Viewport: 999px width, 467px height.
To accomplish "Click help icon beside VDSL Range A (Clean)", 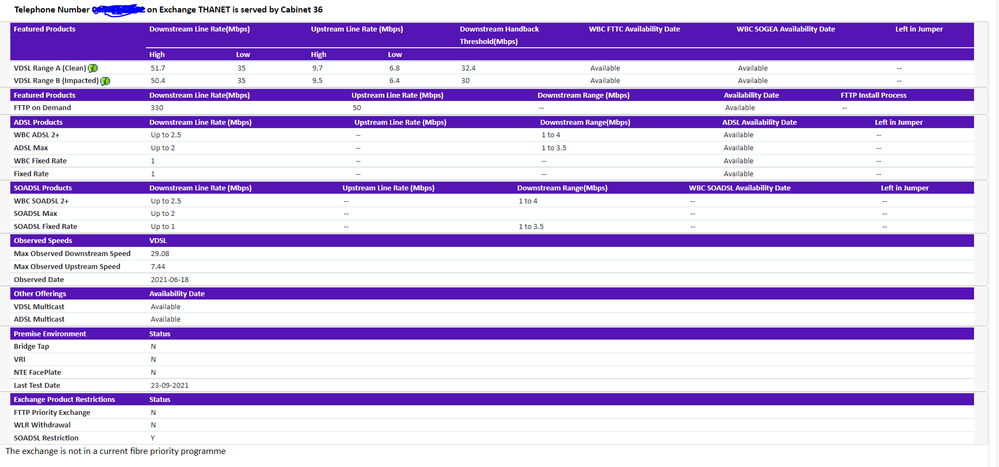I will tap(106, 67).
